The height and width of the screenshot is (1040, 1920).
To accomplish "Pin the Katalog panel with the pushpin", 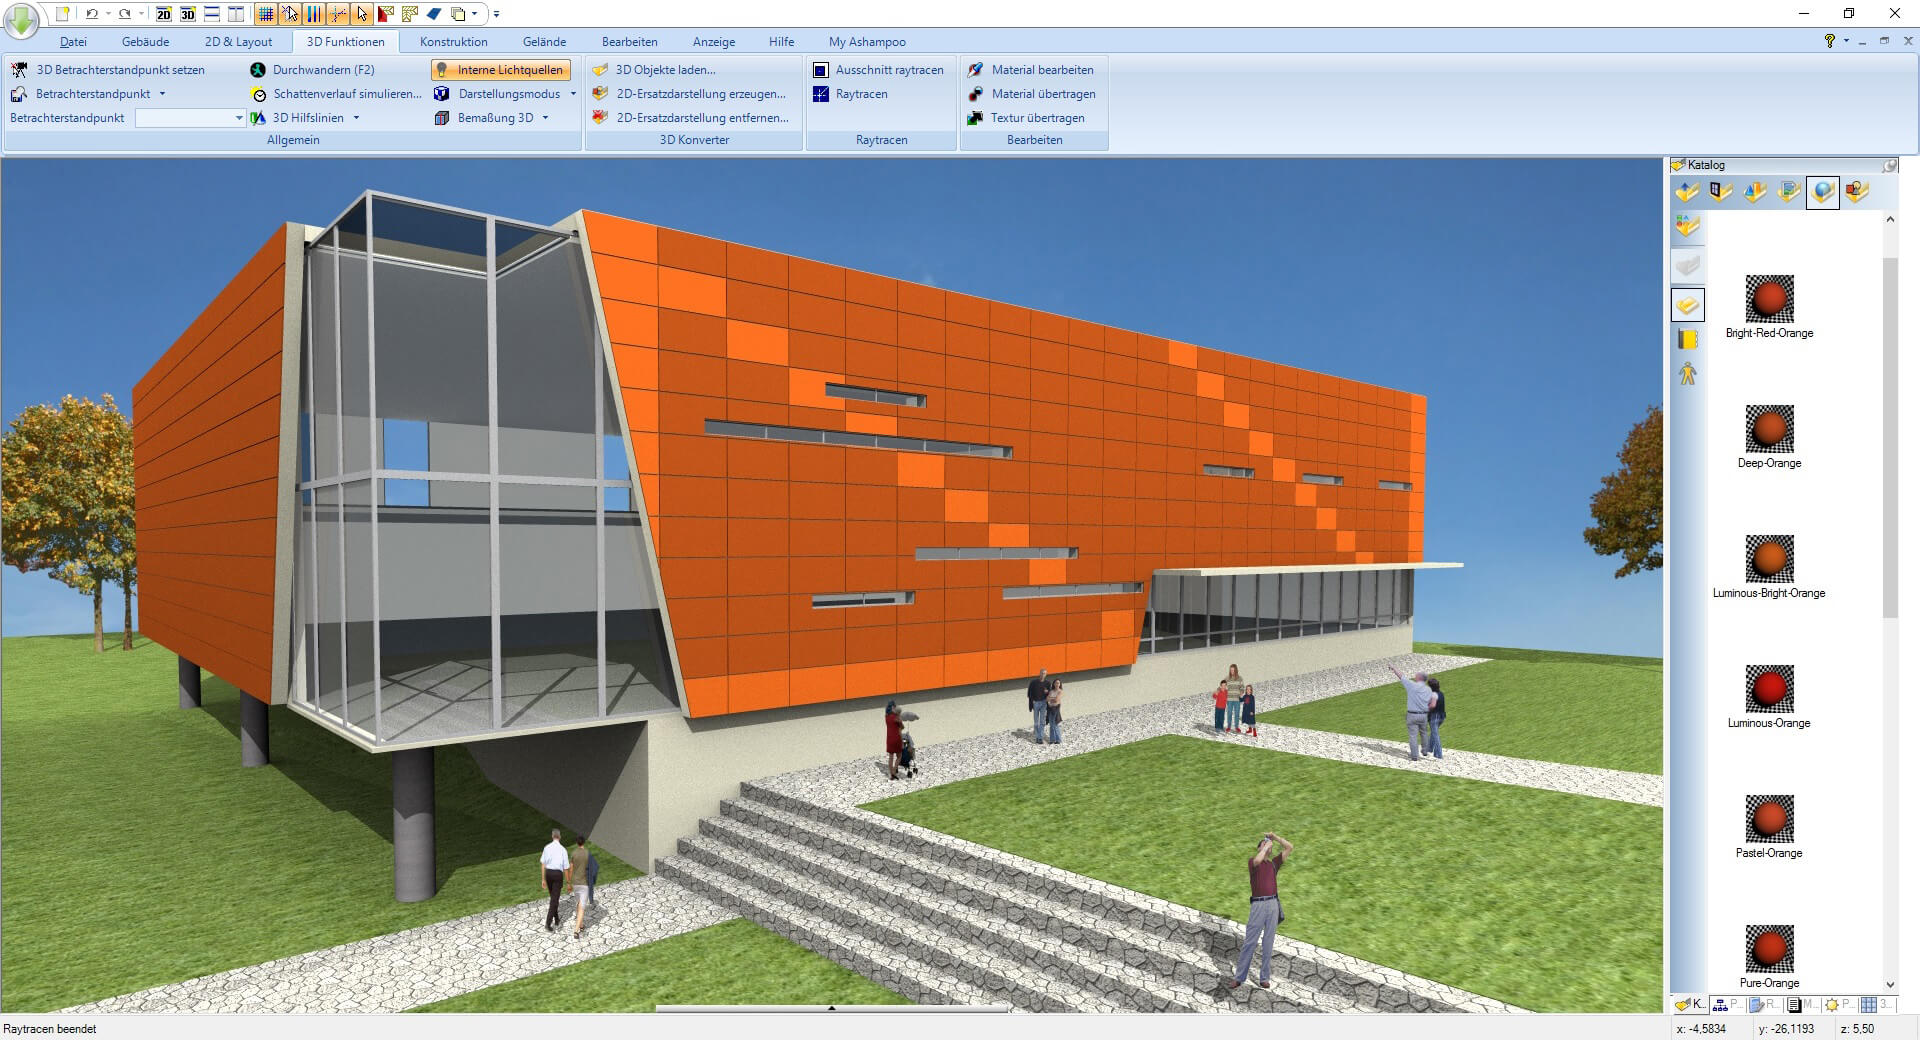I will (x=1889, y=165).
